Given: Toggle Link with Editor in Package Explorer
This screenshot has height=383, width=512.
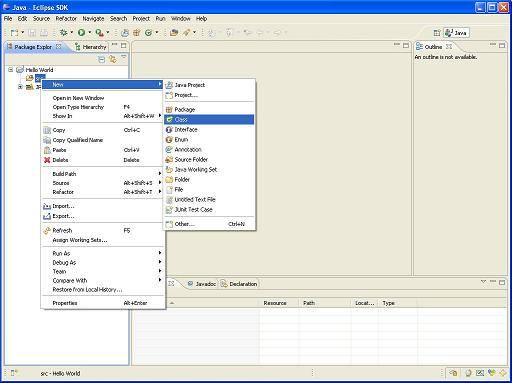Looking at the screenshot, I should click(113, 59).
